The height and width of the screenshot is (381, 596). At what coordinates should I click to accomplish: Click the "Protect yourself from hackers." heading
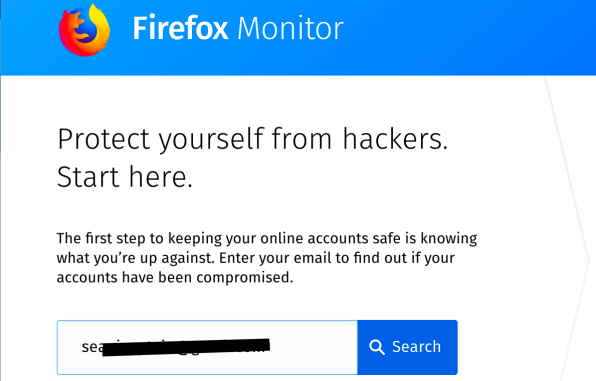point(252,140)
